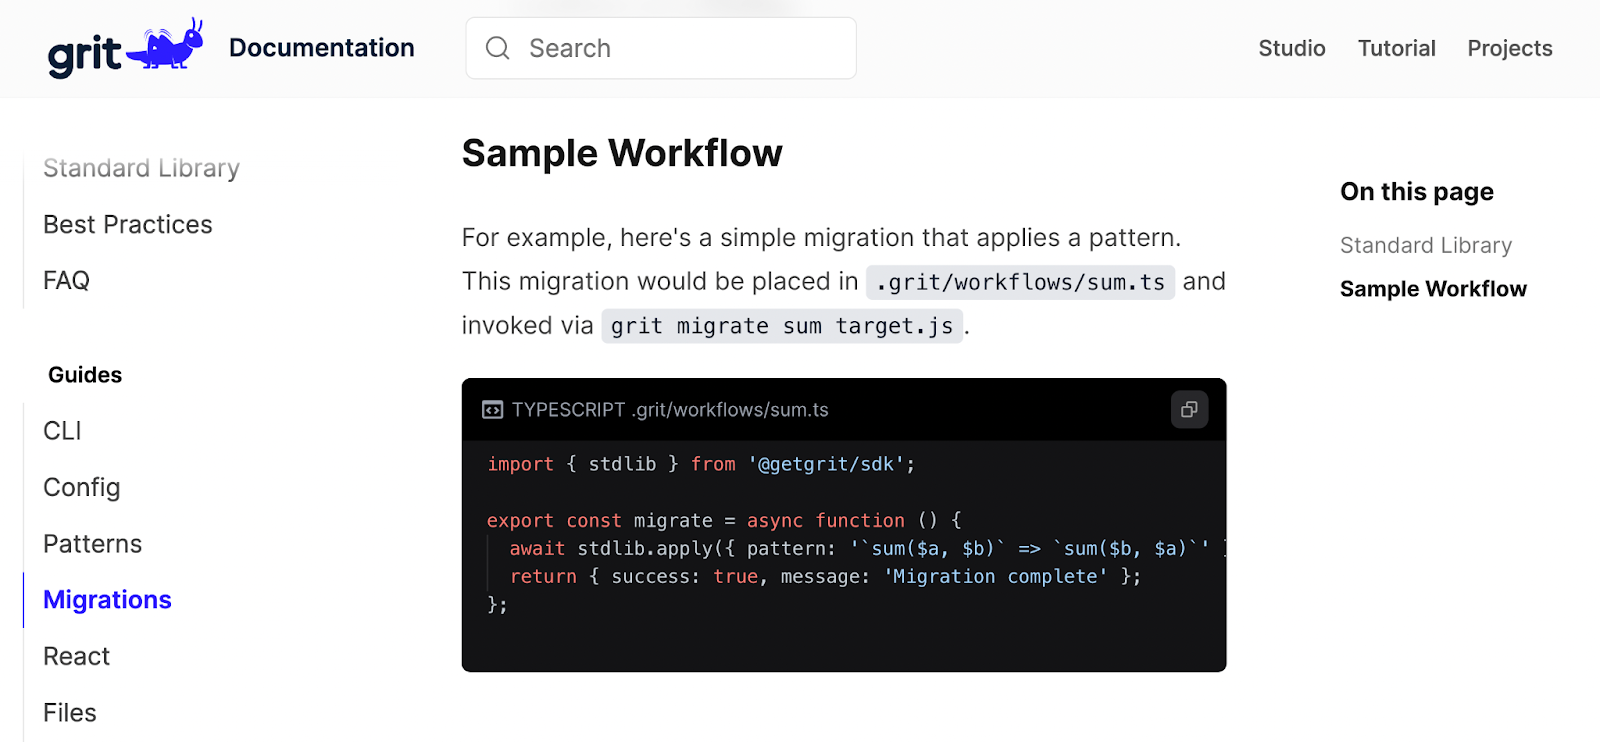This screenshot has height=742, width=1600.
Task: Open the Tutorial page
Action: tap(1396, 48)
